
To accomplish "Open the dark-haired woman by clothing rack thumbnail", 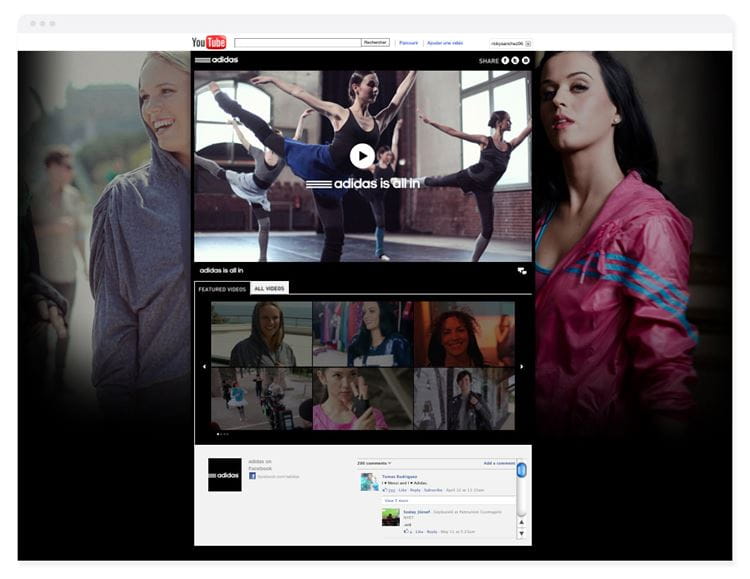I will point(363,334).
